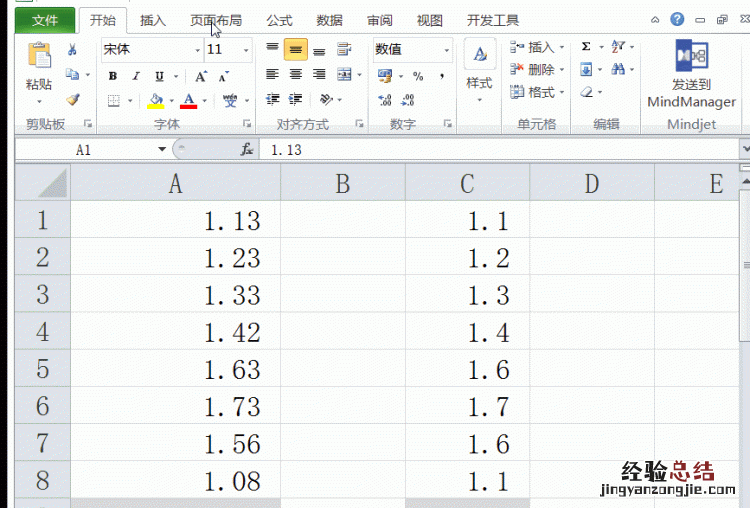
Task: Click Sort and Filter icon
Action: click(618, 46)
